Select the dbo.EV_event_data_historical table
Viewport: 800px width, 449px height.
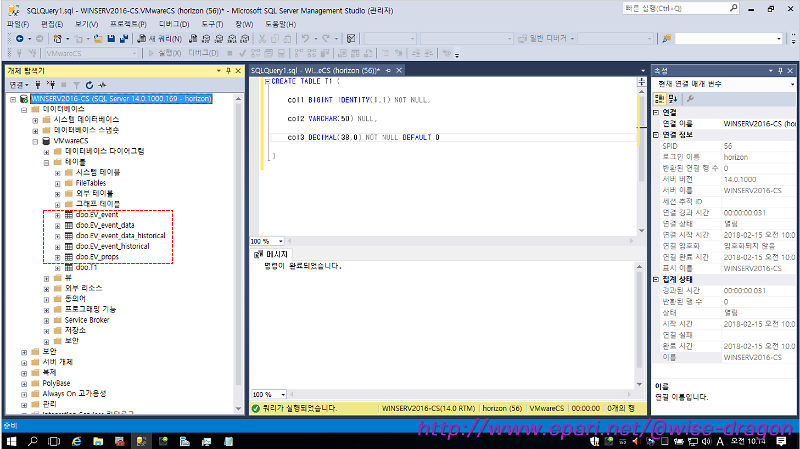120,236
